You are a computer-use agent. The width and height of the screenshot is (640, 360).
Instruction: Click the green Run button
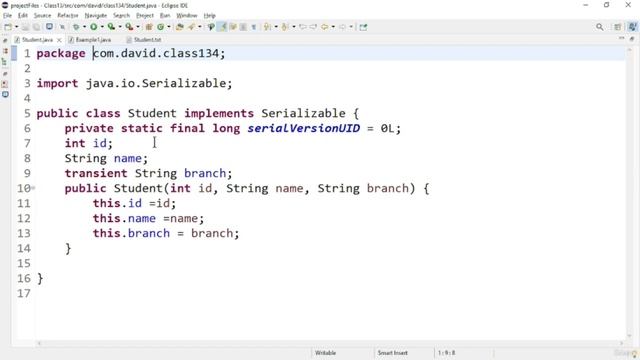94,27
